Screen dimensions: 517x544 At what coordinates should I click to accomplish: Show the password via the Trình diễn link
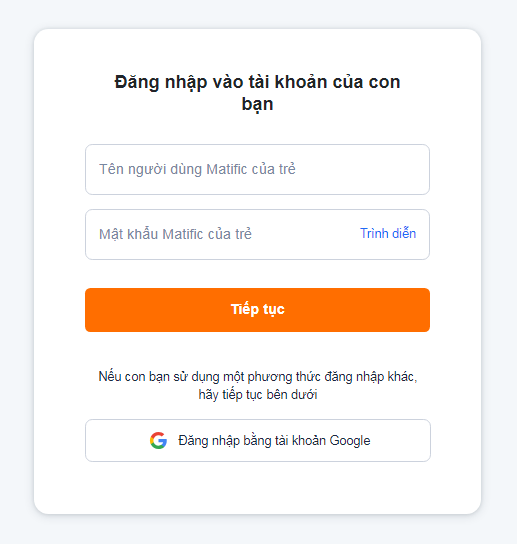coord(388,233)
